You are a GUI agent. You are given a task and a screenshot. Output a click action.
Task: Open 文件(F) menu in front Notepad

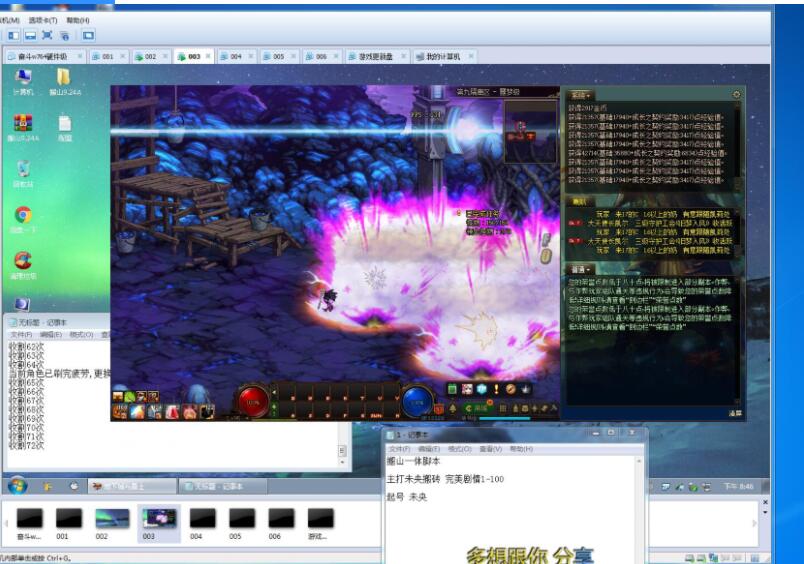pyautogui.click(x=399, y=449)
